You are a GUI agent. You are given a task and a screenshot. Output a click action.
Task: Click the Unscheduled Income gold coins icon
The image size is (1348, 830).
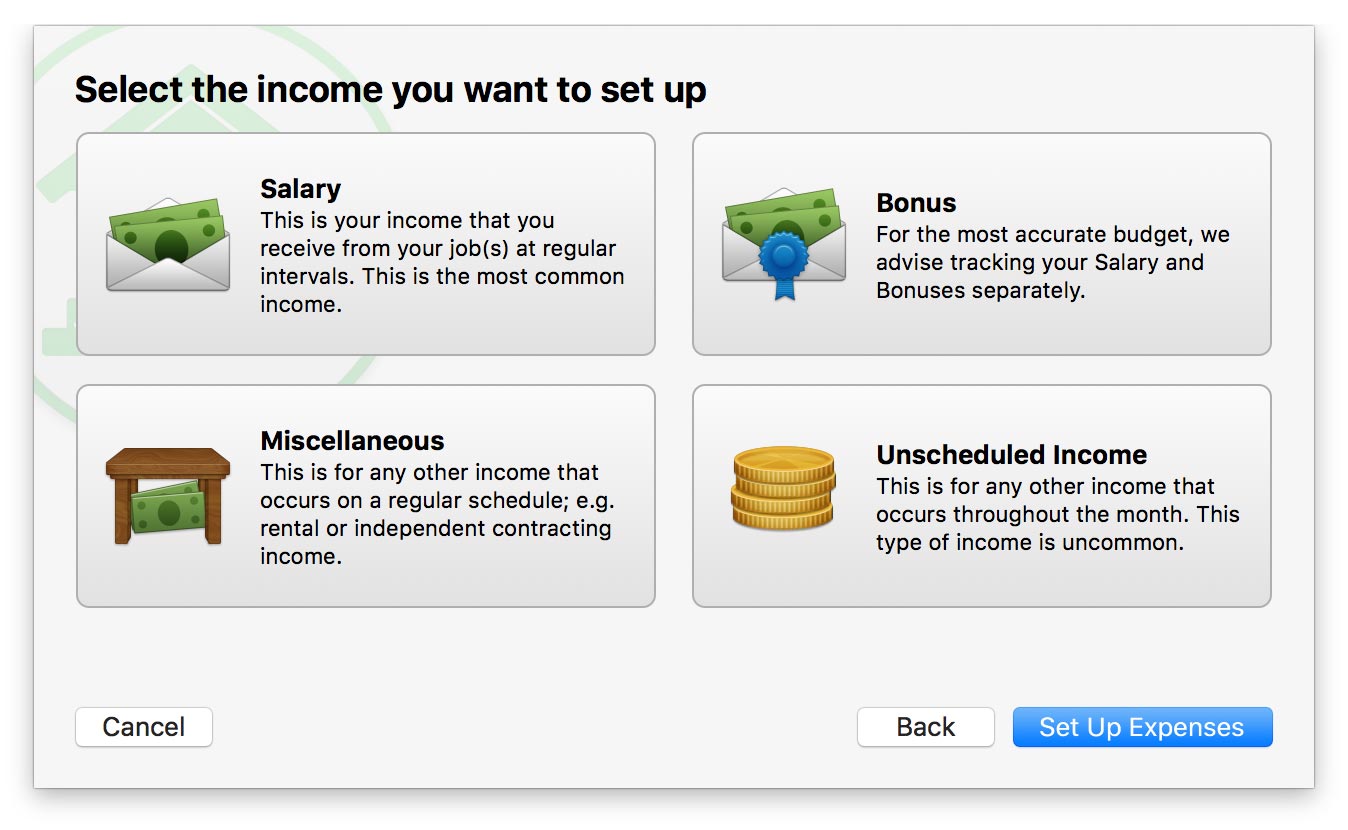784,488
